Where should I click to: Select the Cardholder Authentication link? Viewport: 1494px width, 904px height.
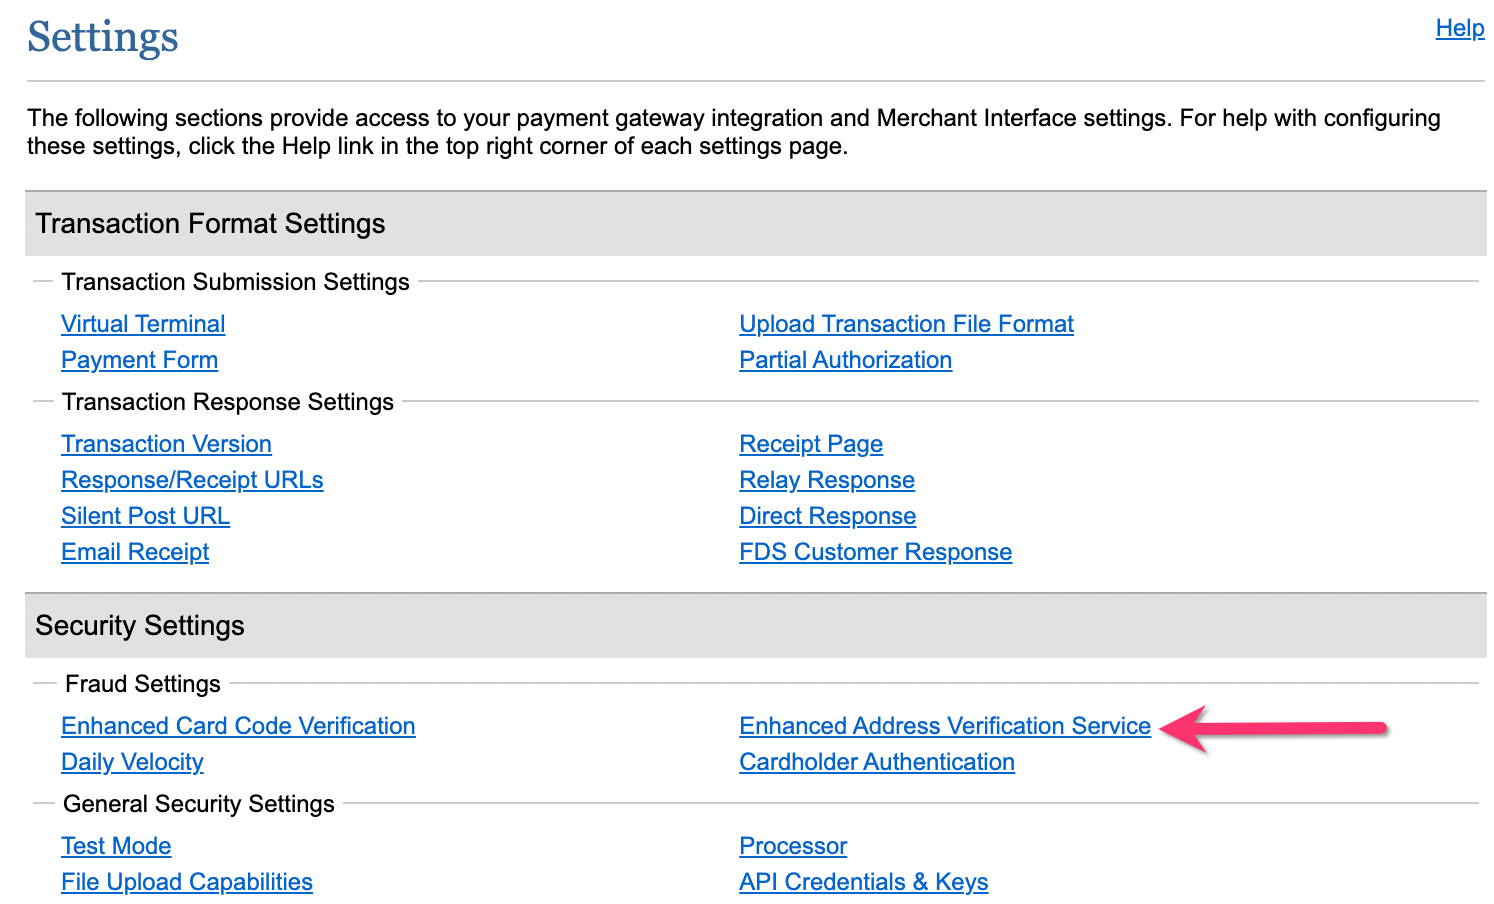(x=877, y=762)
